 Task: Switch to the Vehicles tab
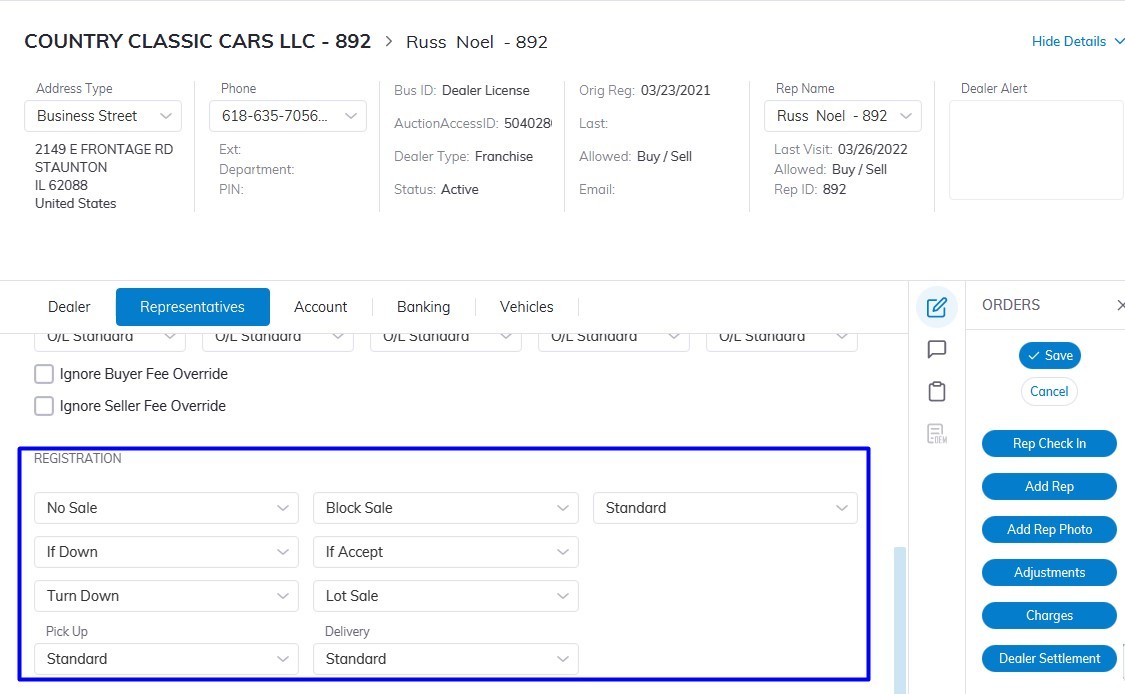[526, 307]
